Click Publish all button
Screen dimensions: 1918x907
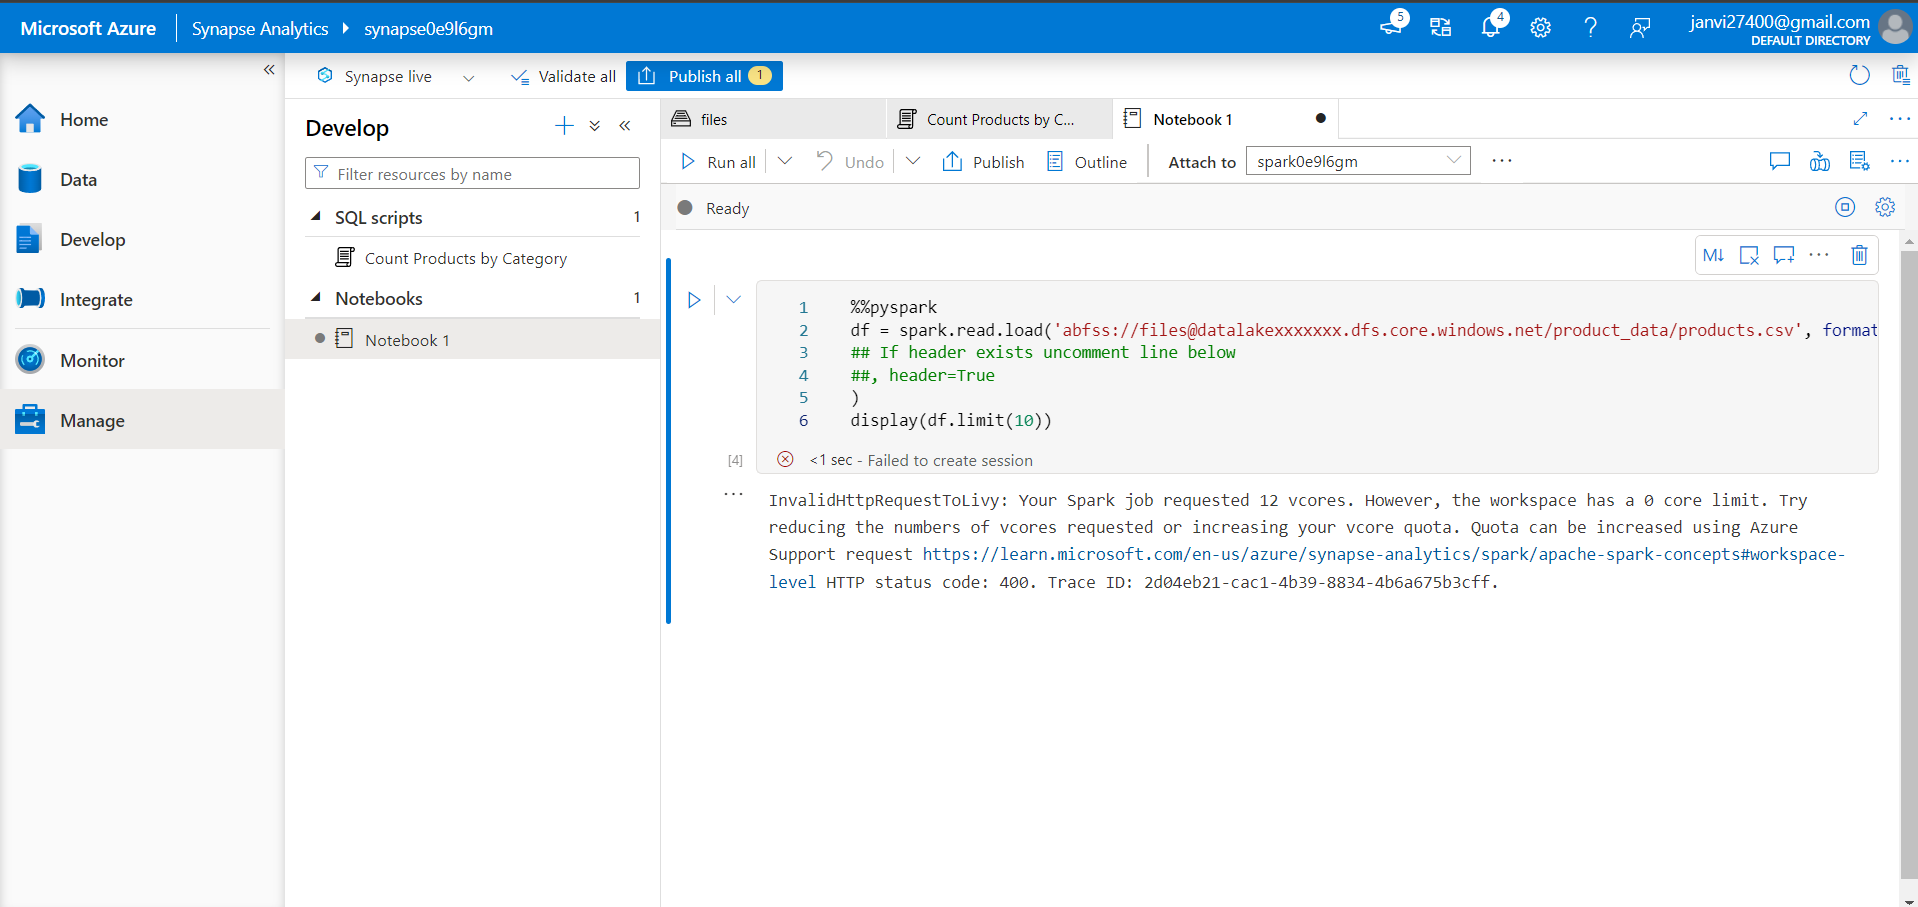click(704, 76)
